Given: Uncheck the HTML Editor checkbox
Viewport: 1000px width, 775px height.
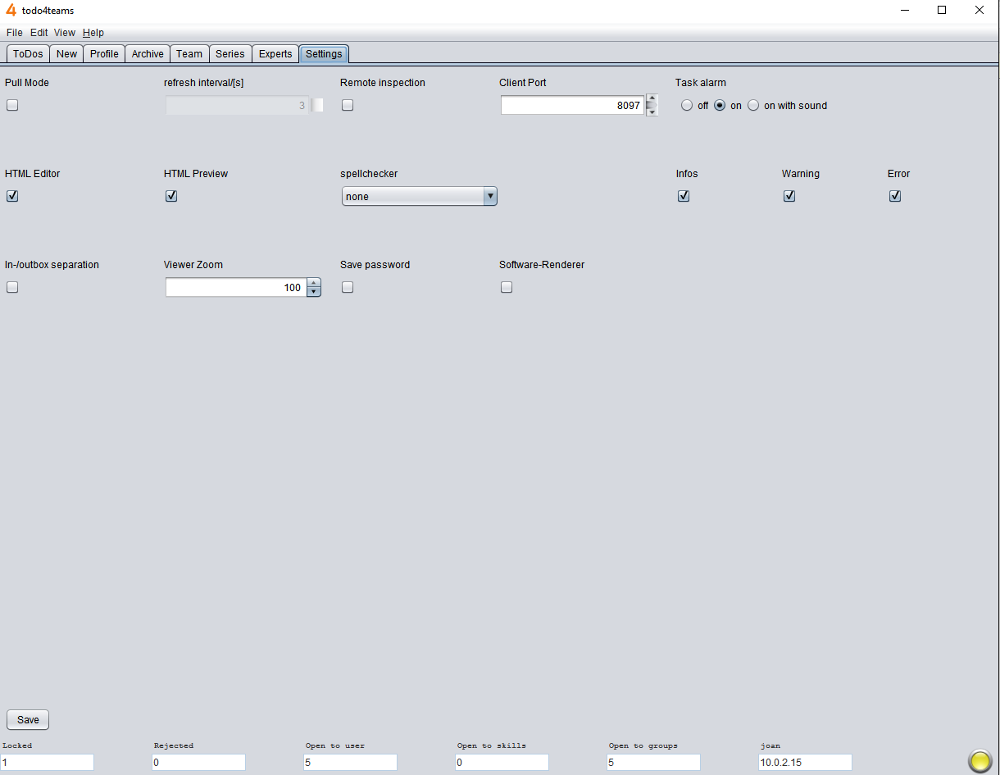Looking at the screenshot, I should tap(12, 196).
